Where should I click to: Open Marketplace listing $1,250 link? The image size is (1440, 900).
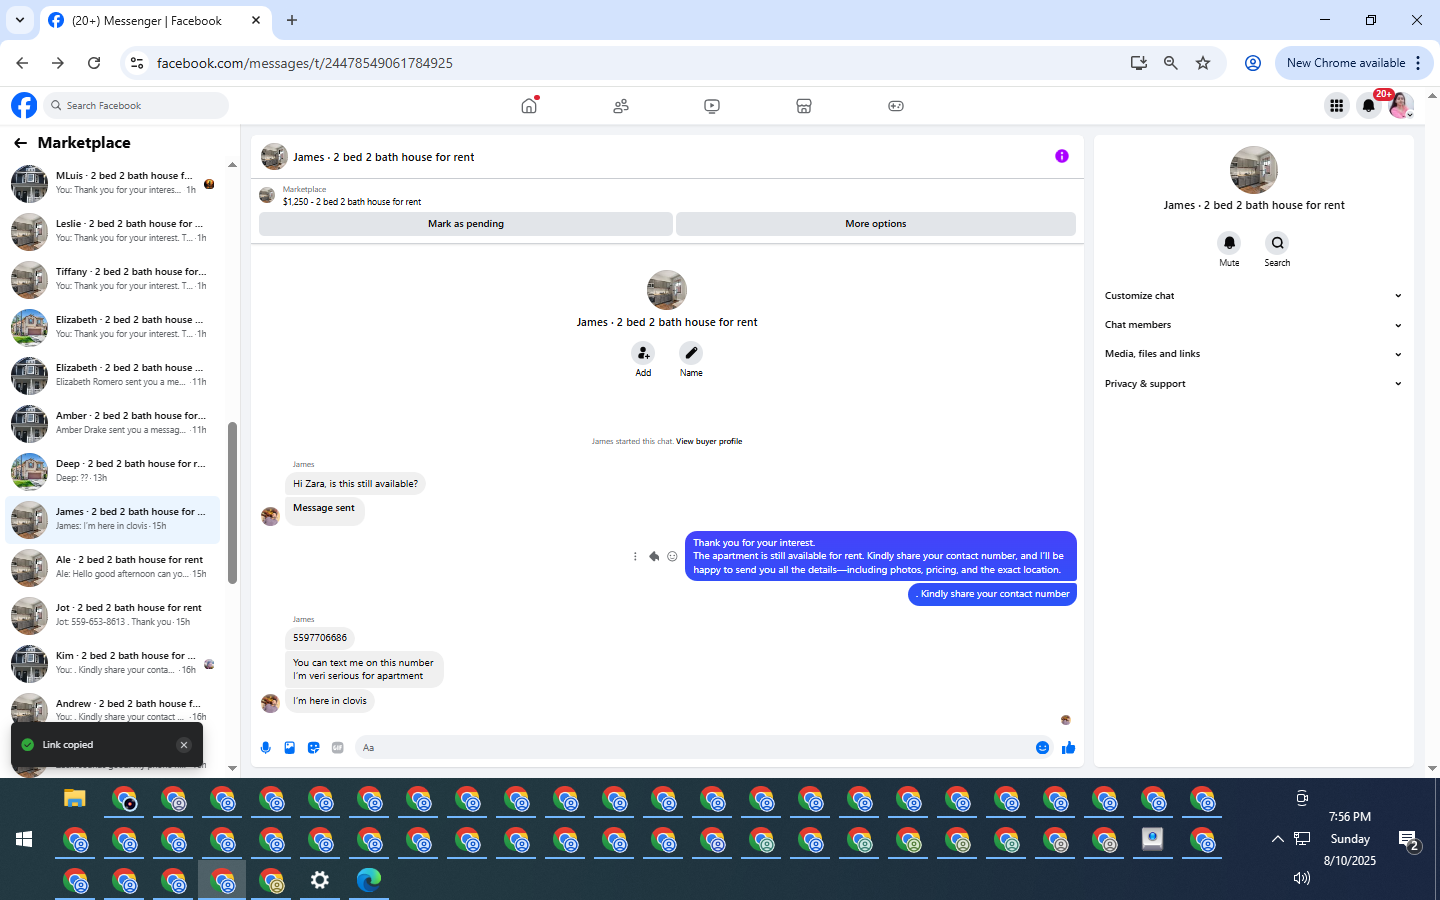(x=352, y=202)
